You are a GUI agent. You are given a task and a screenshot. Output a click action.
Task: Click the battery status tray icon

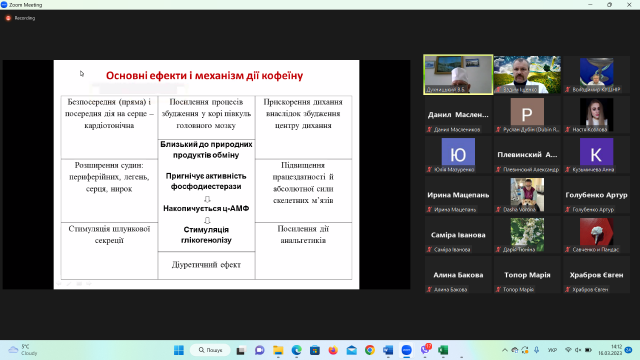[x=589, y=350]
